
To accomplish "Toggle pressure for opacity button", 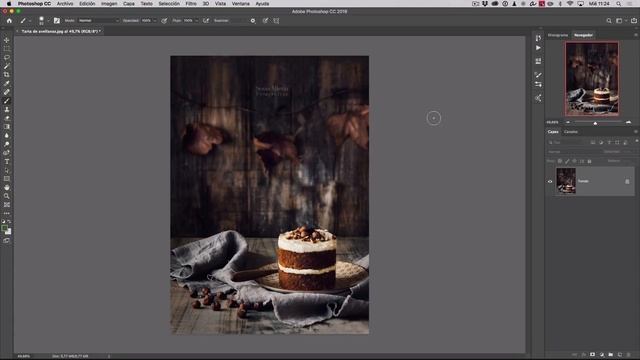I will [x=164, y=20].
